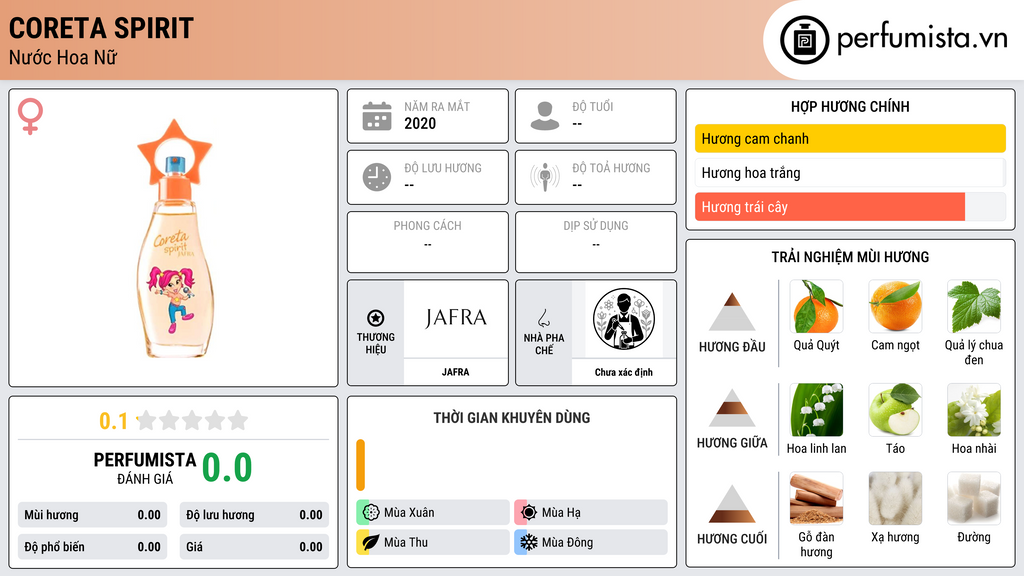Screen dimensions: 1024x576
Task: Click the calendar icon beside Năm ra mắt
Action: coord(377,116)
